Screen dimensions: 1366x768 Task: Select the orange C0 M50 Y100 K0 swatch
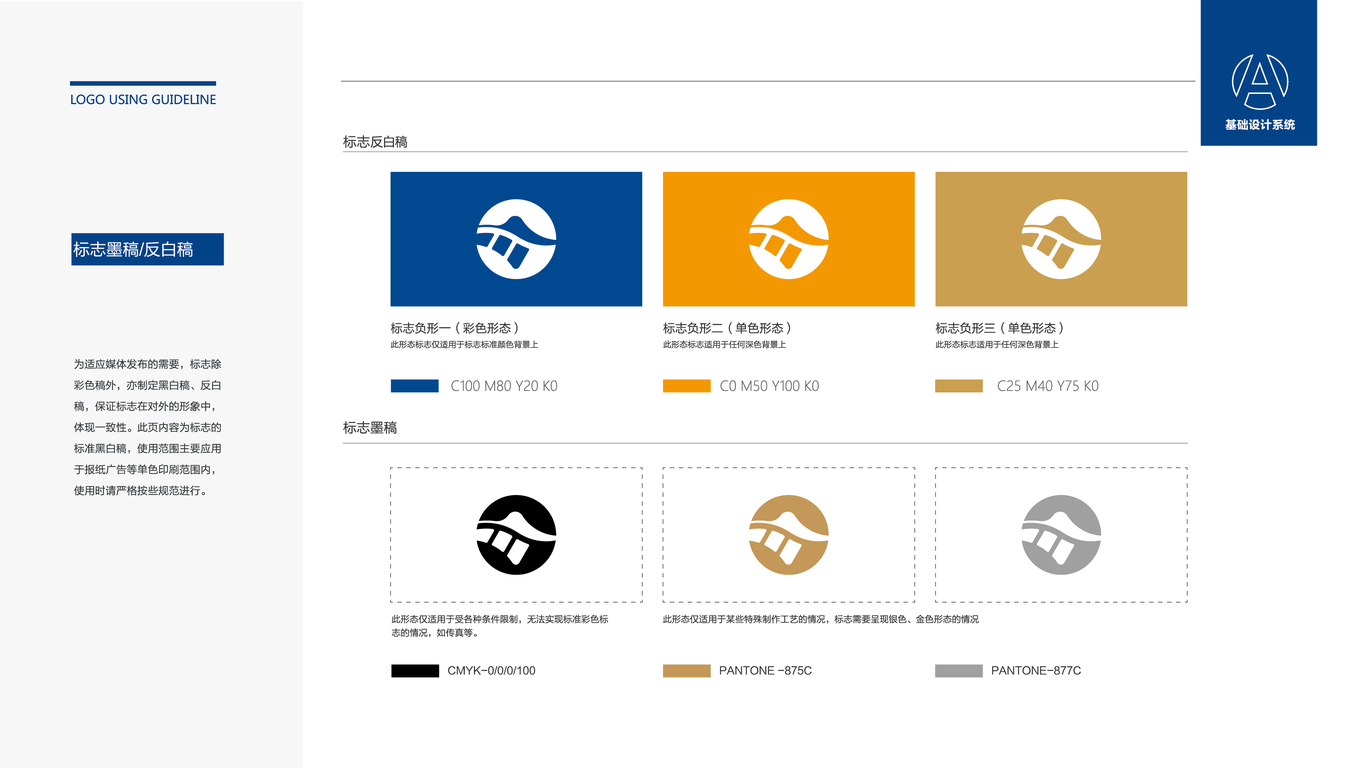[x=687, y=386]
